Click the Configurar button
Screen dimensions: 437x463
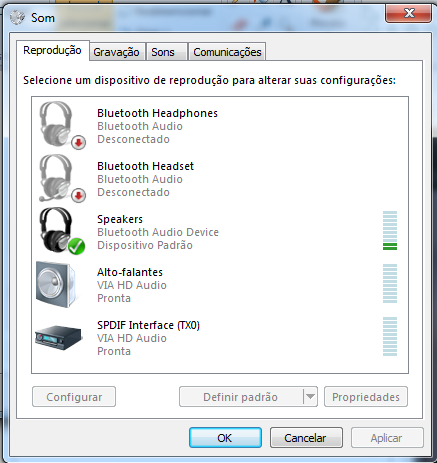[x=74, y=397]
